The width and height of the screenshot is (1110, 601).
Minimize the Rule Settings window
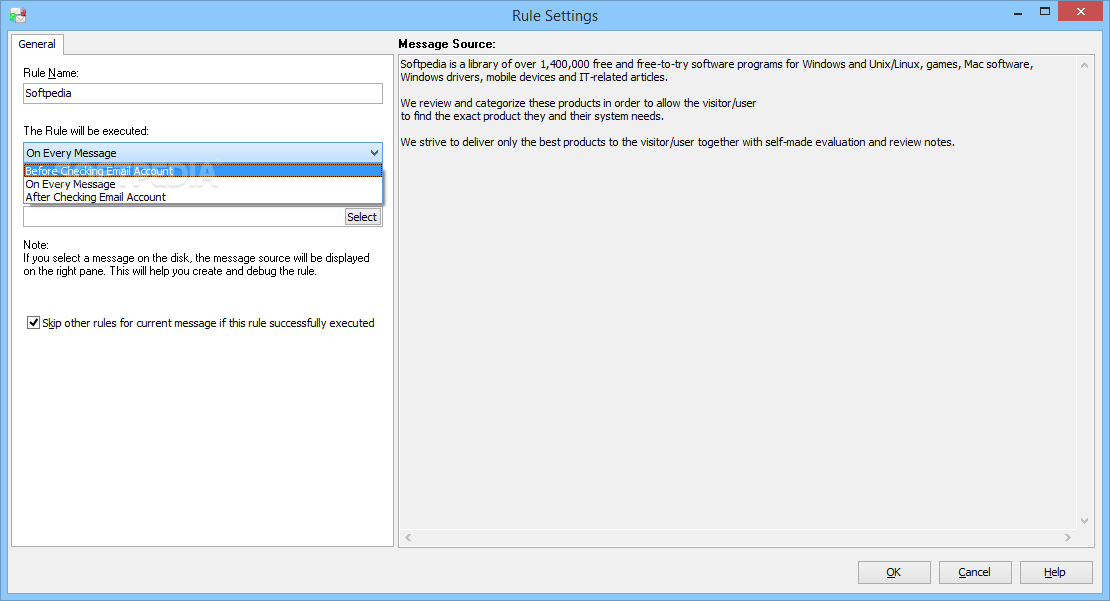pos(1018,12)
